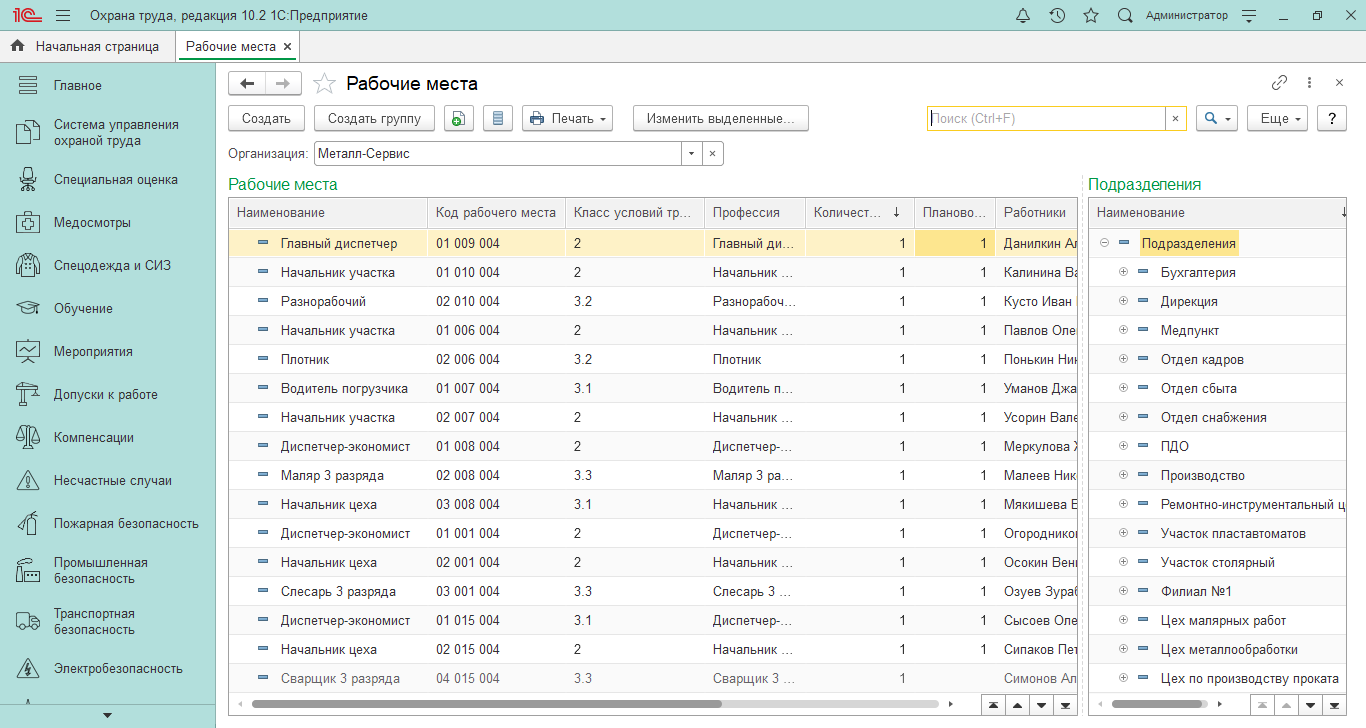The image size is (1366, 728).
Task: Open notifications bell icon
Action: click(1022, 16)
